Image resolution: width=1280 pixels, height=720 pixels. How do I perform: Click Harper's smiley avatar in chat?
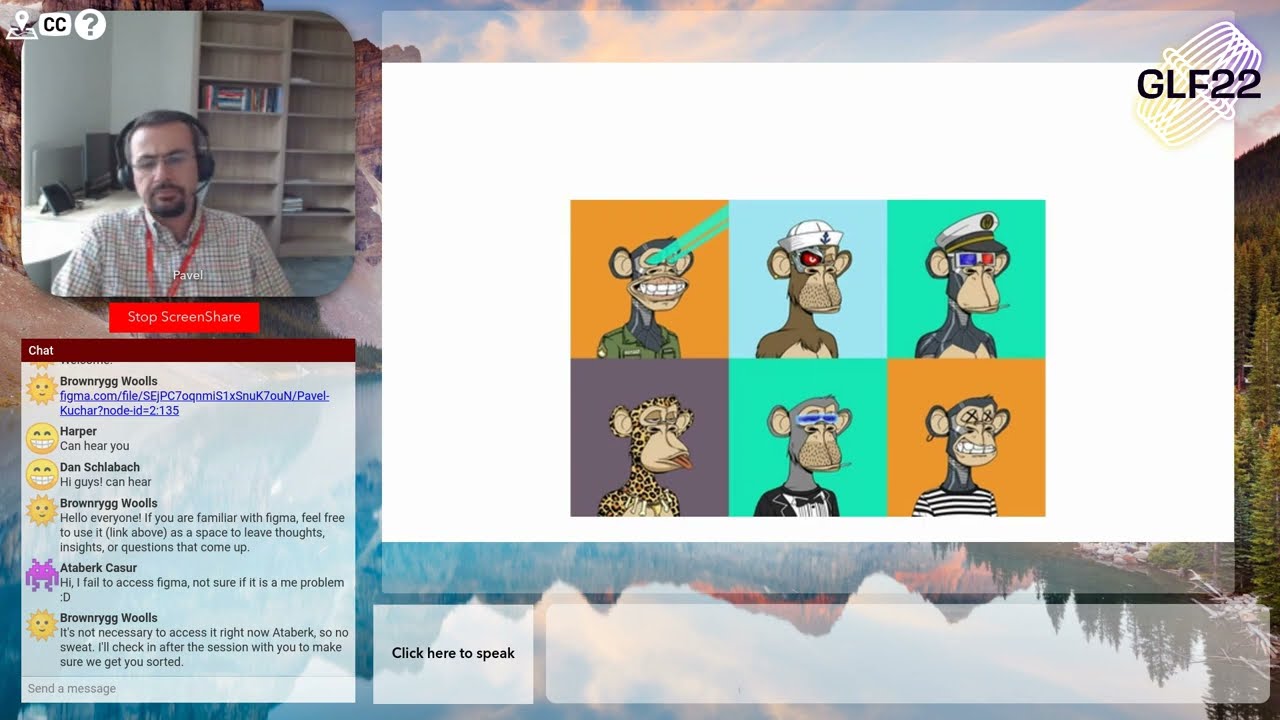tap(42, 439)
